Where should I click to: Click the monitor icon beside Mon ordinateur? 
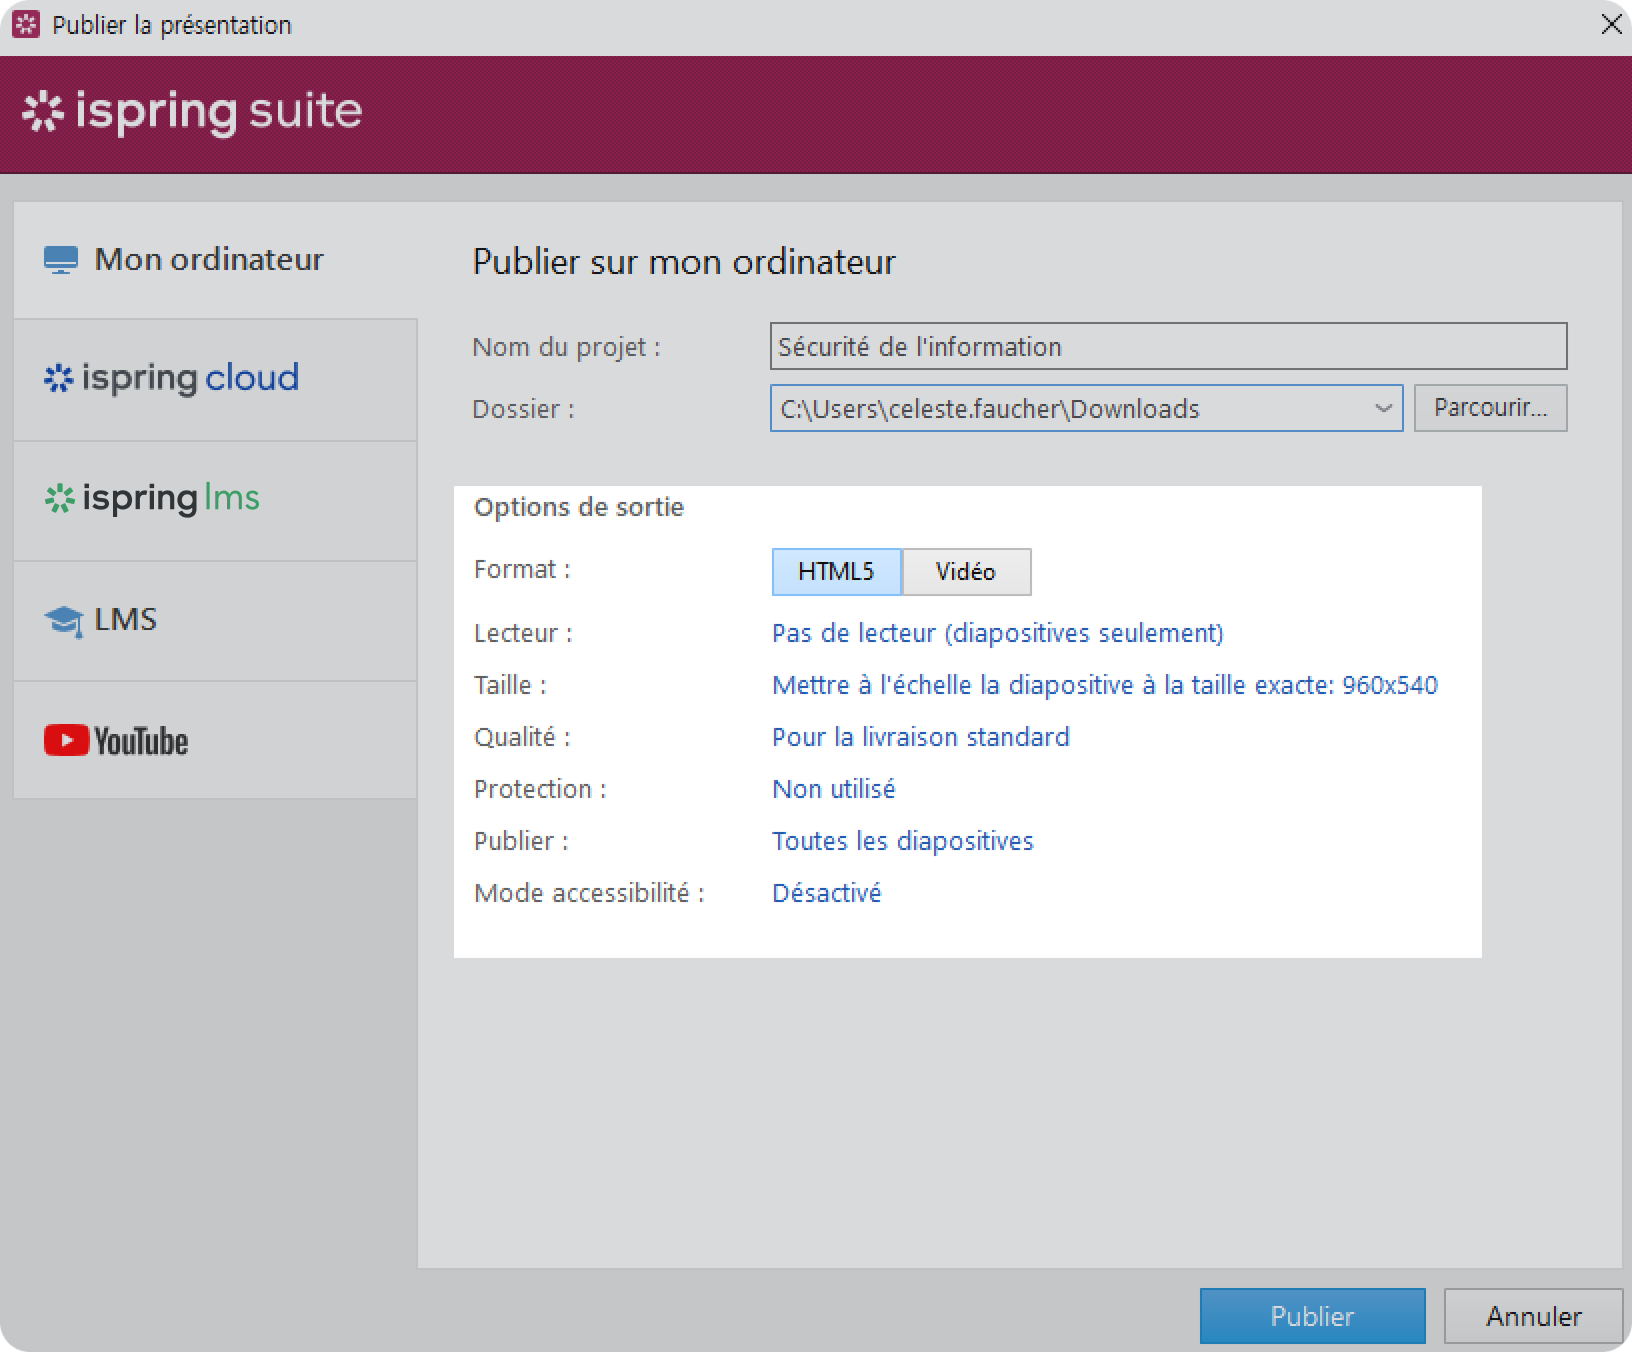click(x=60, y=260)
